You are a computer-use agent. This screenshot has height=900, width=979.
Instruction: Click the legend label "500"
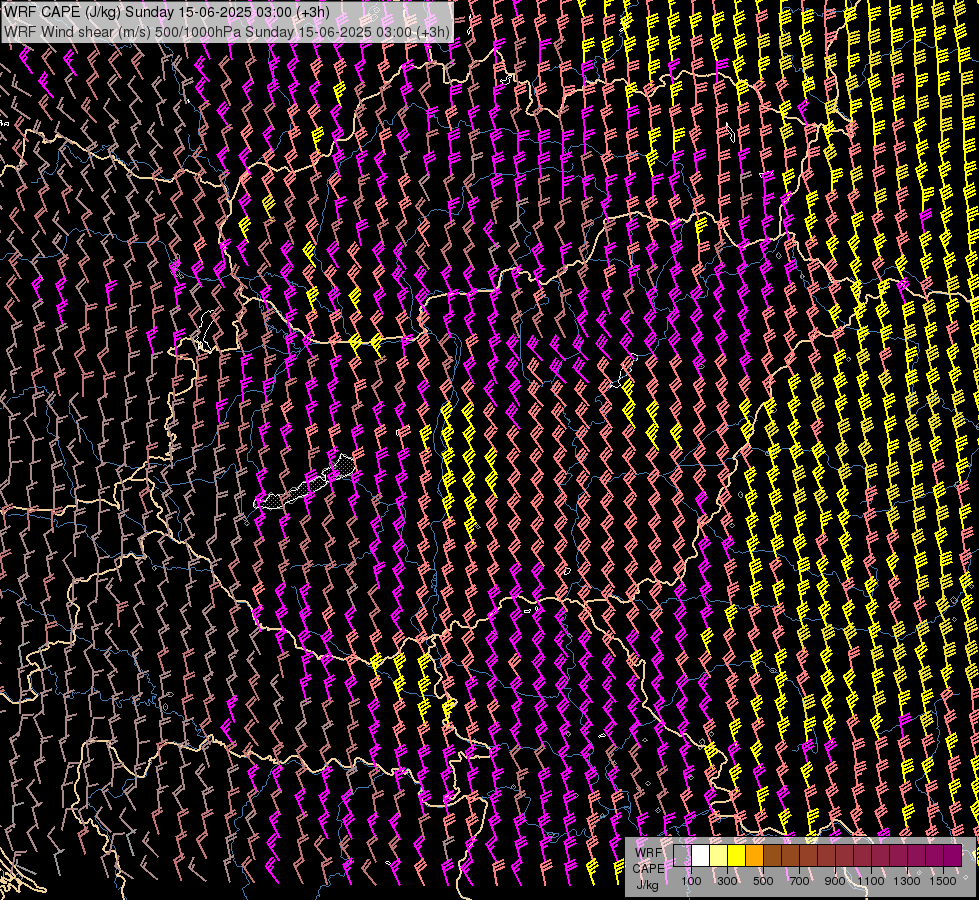coord(763,881)
